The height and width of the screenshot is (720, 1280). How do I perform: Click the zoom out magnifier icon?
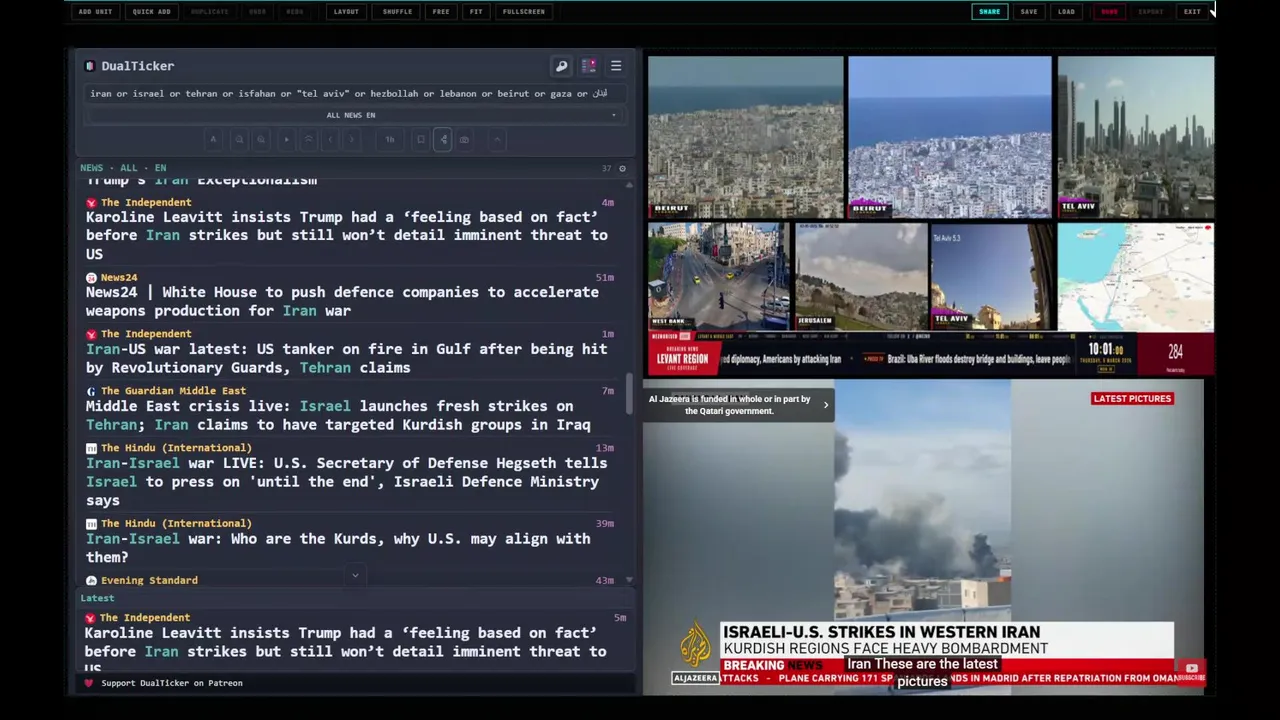(x=239, y=140)
